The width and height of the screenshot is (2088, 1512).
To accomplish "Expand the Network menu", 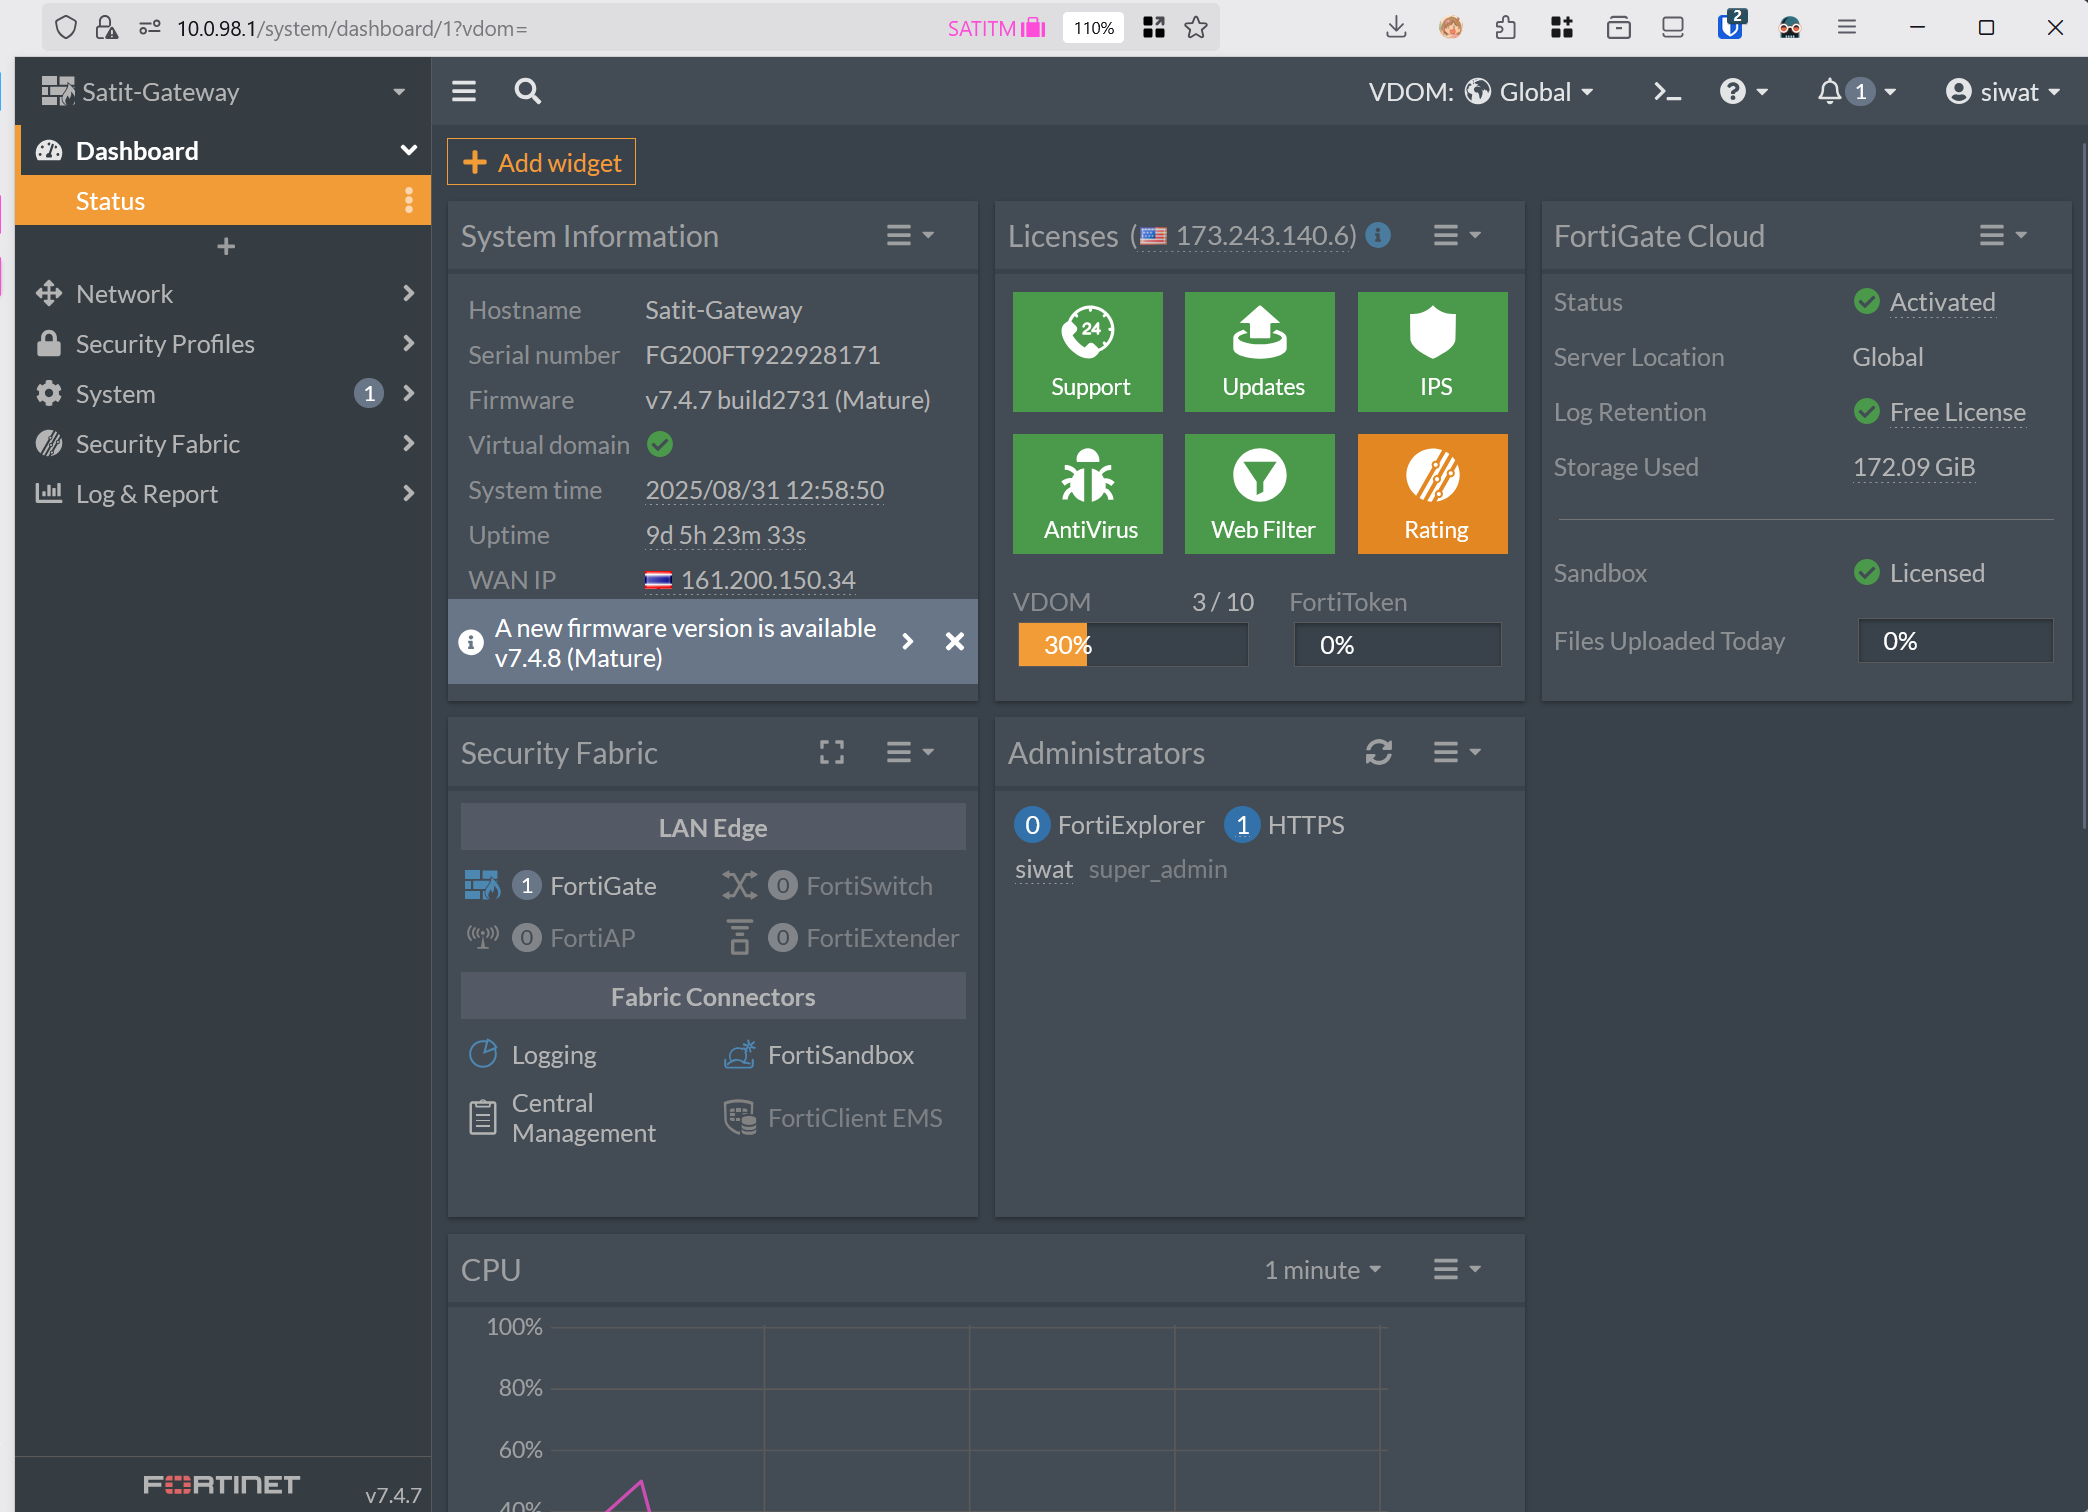I will tap(223, 294).
